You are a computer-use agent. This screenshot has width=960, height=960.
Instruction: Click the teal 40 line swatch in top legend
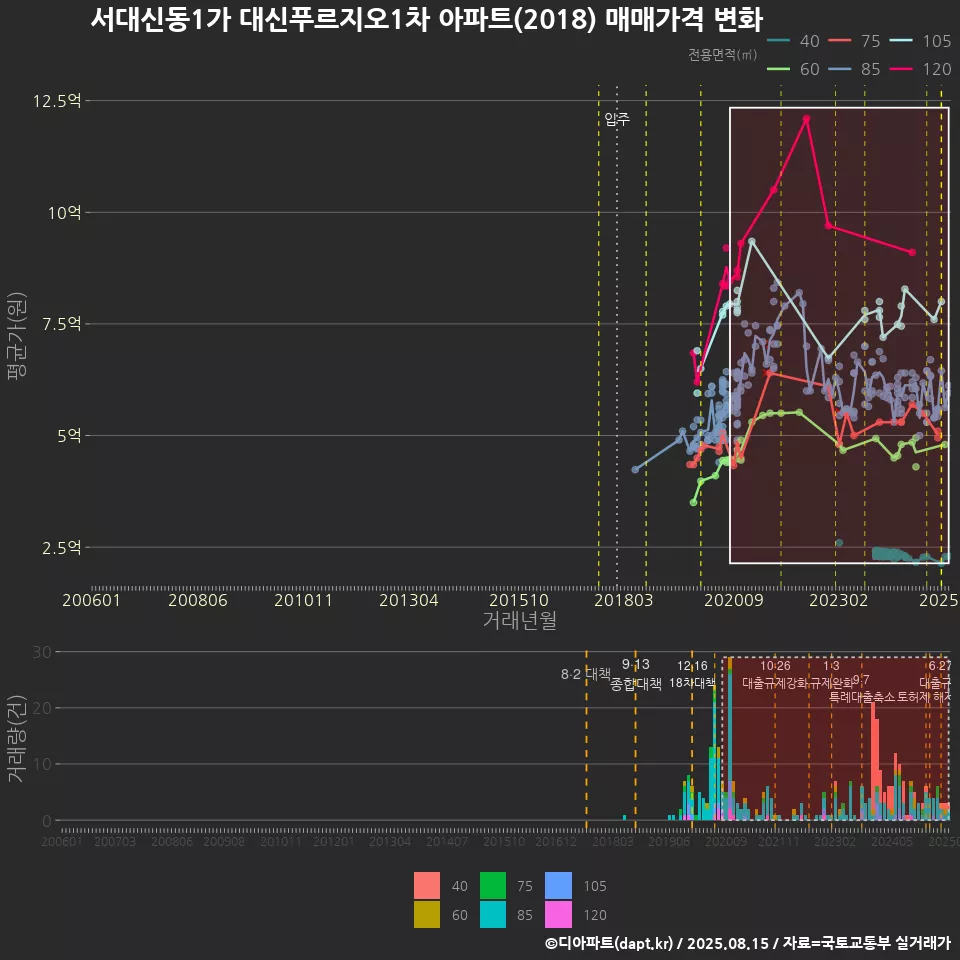pos(778,41)
